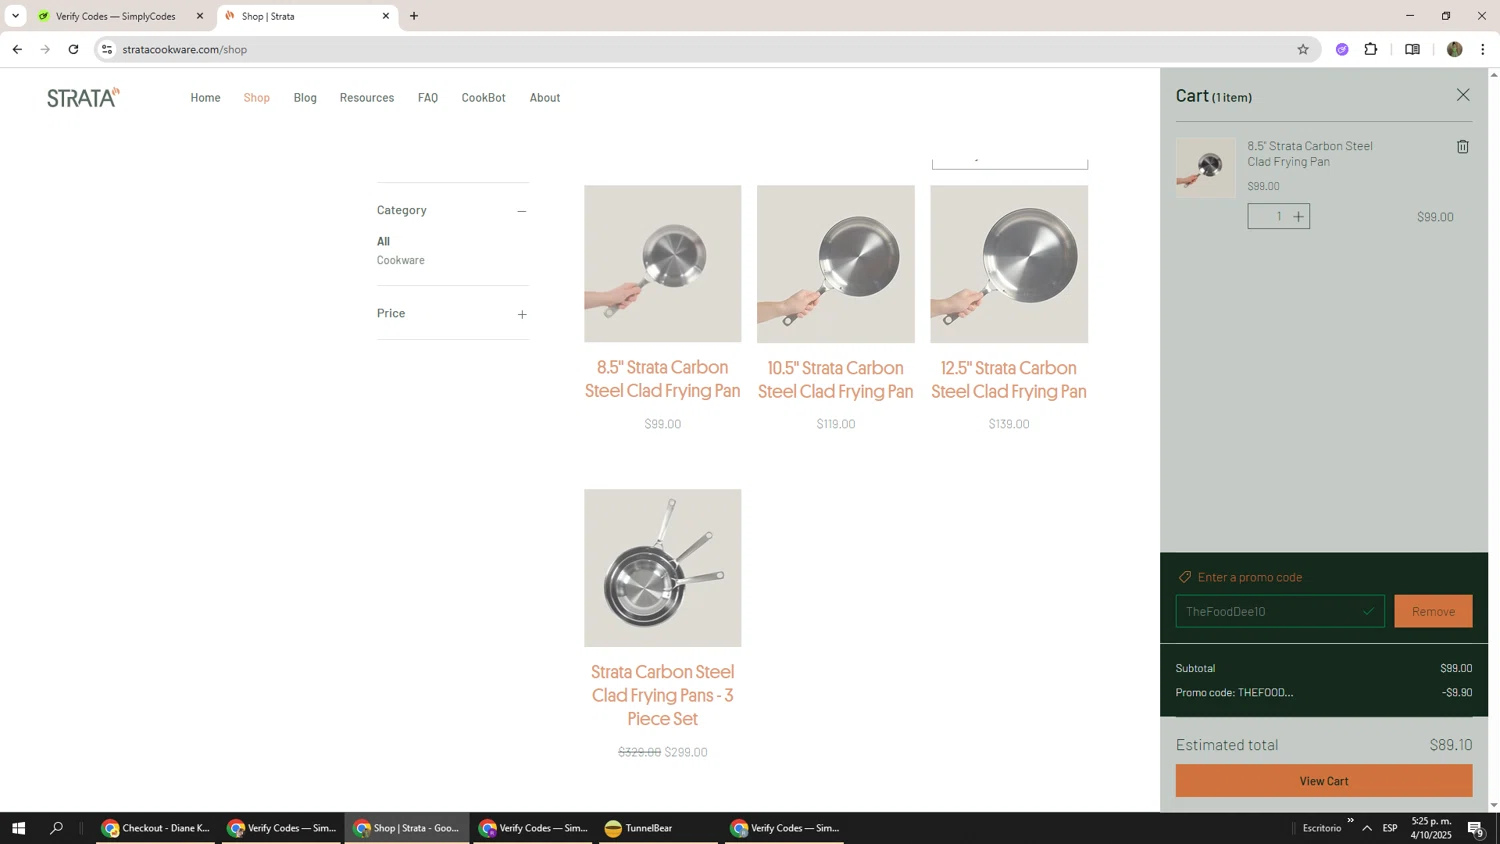
Task: Open a new browser tab
Action: [414, 16]
